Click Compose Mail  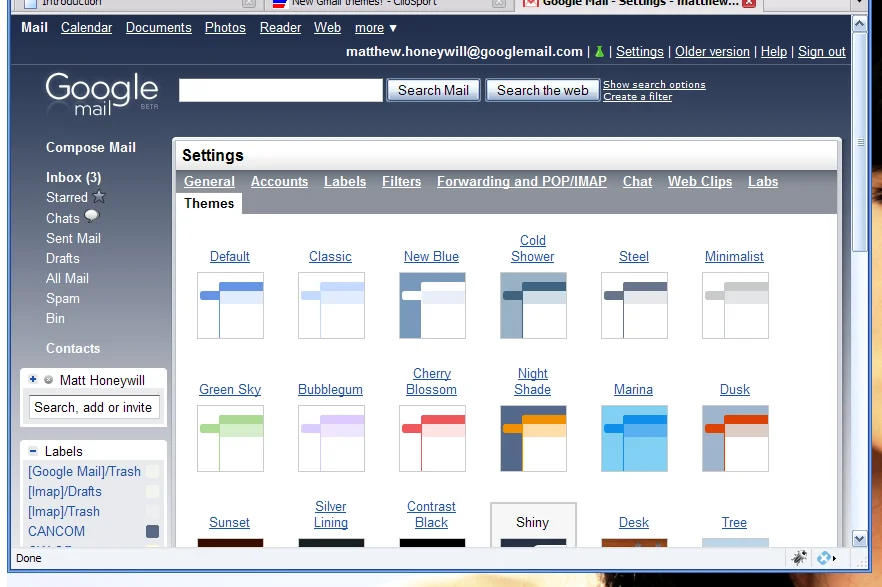[x=91, y=148]
